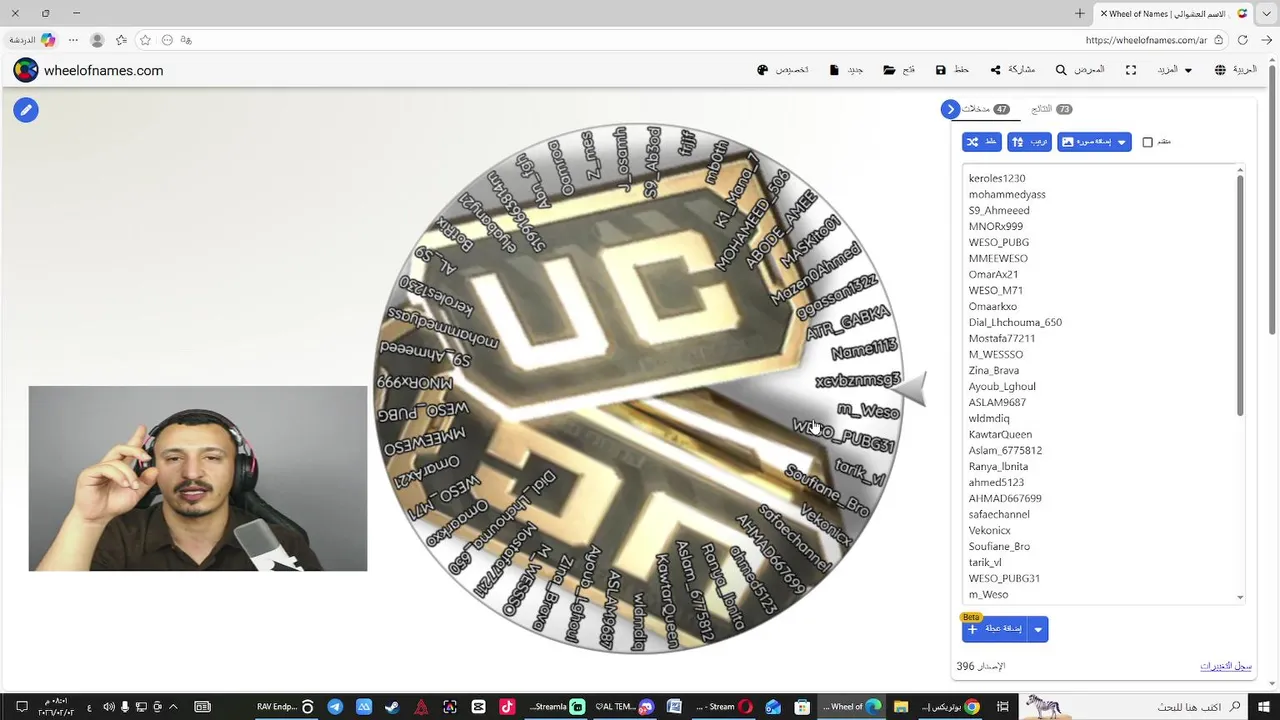Save the wheel with the floppy disk icon
The image size is (1280, 720).
click(x=941, y=70)
